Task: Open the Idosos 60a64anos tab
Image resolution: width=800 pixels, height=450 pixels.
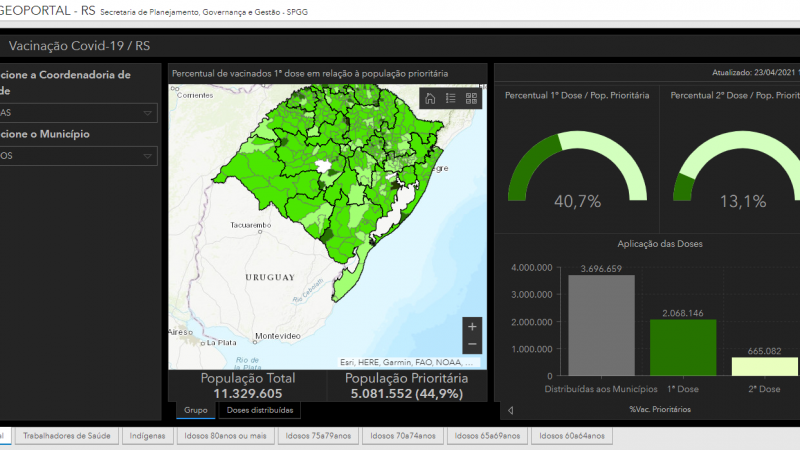Action: tap(572, 436)
